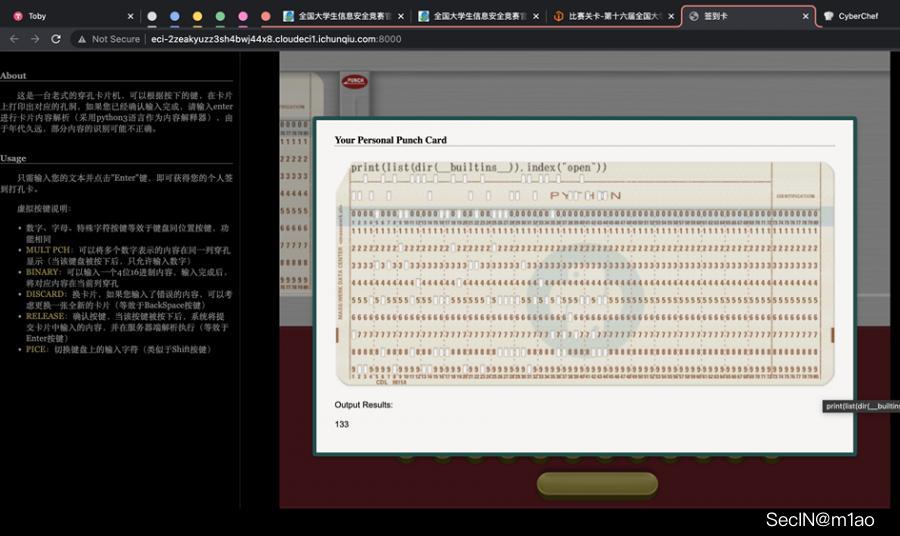
Task: Reload the current page
Action: (56, 39)
